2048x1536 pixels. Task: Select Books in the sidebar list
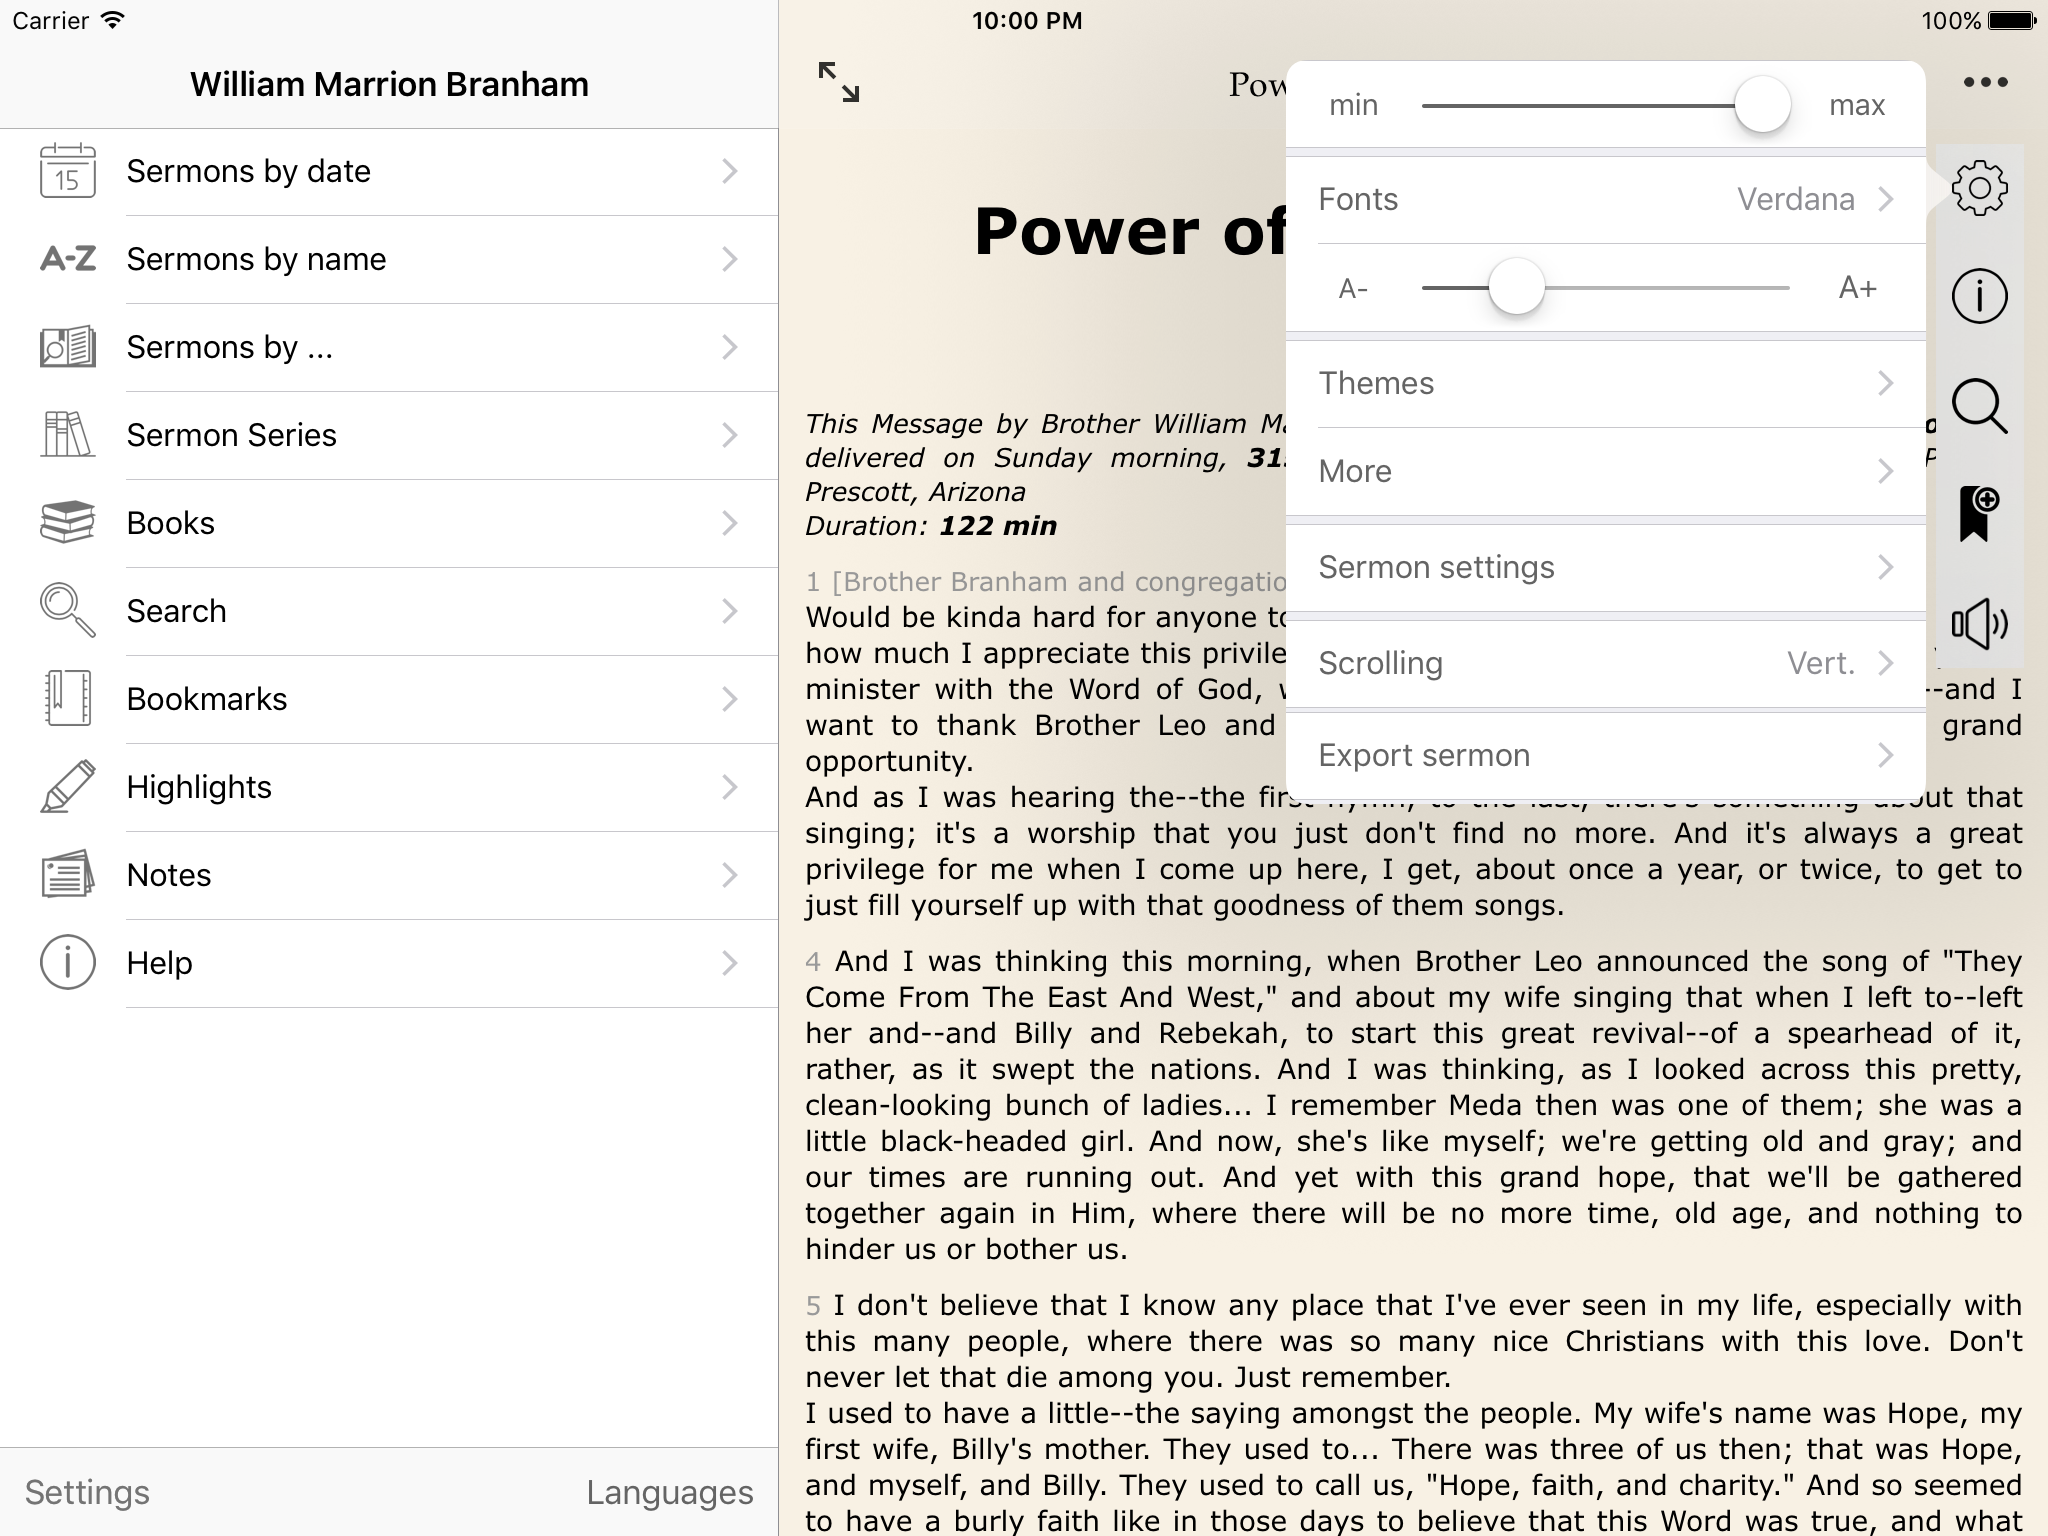[x=389, y=523]
